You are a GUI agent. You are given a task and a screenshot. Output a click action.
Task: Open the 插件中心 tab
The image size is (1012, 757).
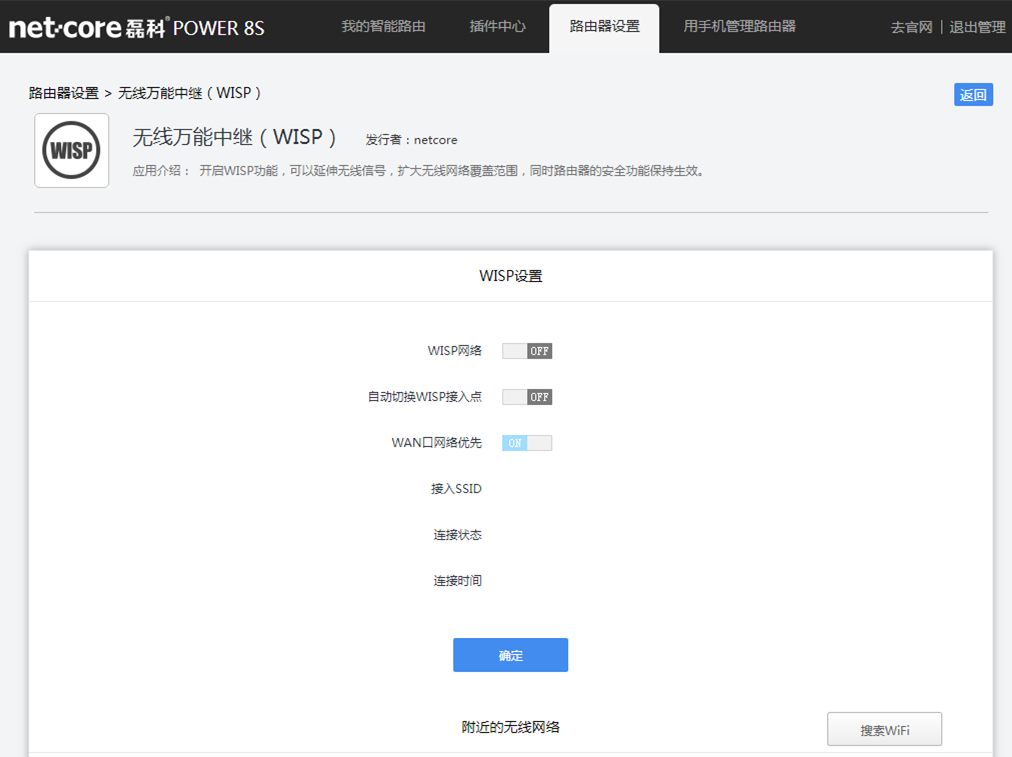(x=497, y=27)
